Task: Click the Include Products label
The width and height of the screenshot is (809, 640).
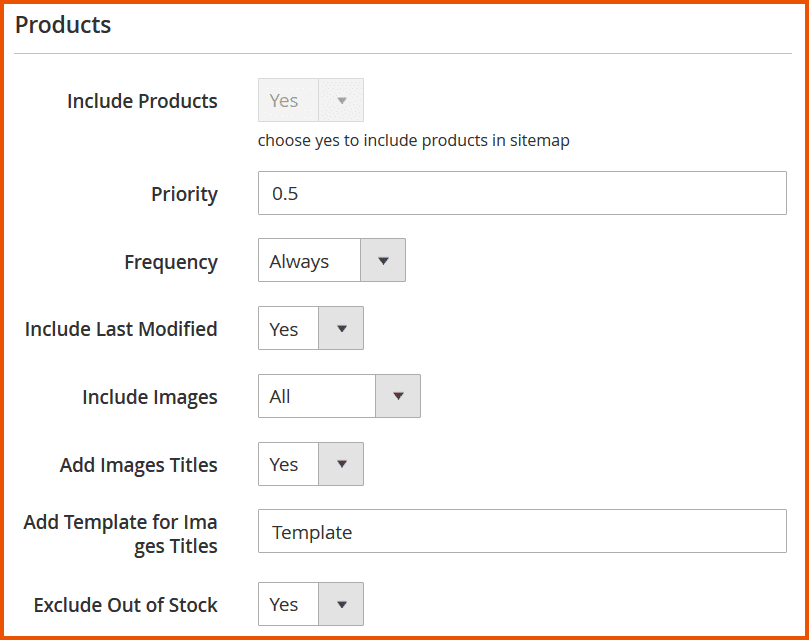Action: click(x=142, y=100)
